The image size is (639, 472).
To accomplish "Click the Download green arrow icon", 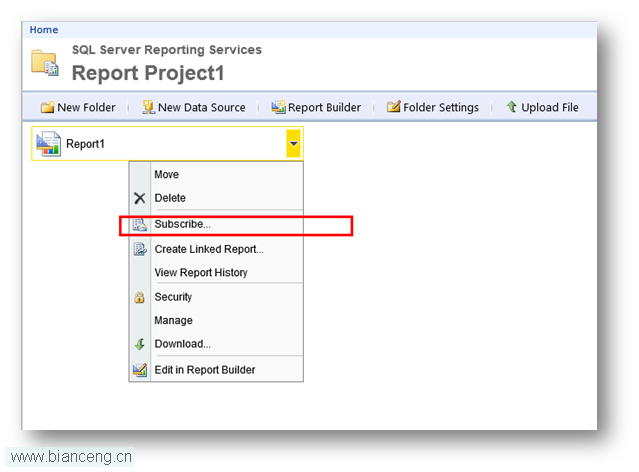I will (140, 344).
